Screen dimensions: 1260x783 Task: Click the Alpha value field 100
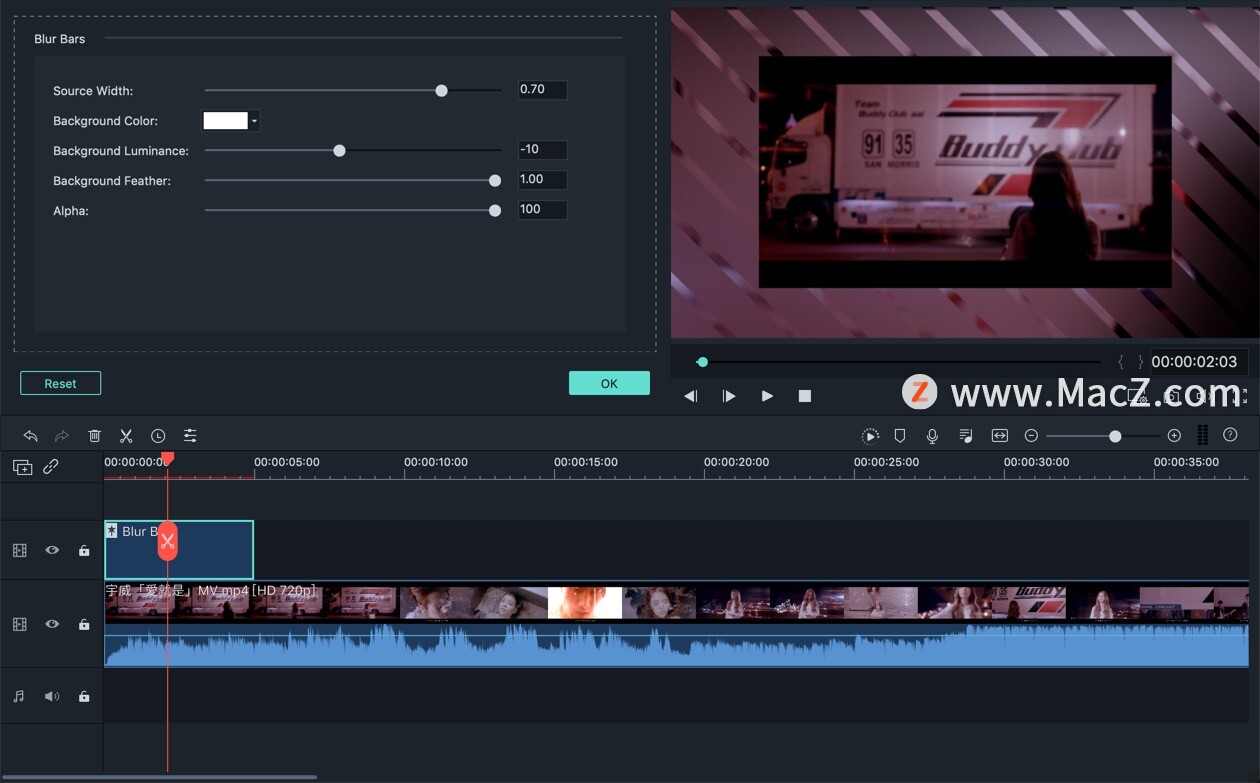(x=542, y=210)
